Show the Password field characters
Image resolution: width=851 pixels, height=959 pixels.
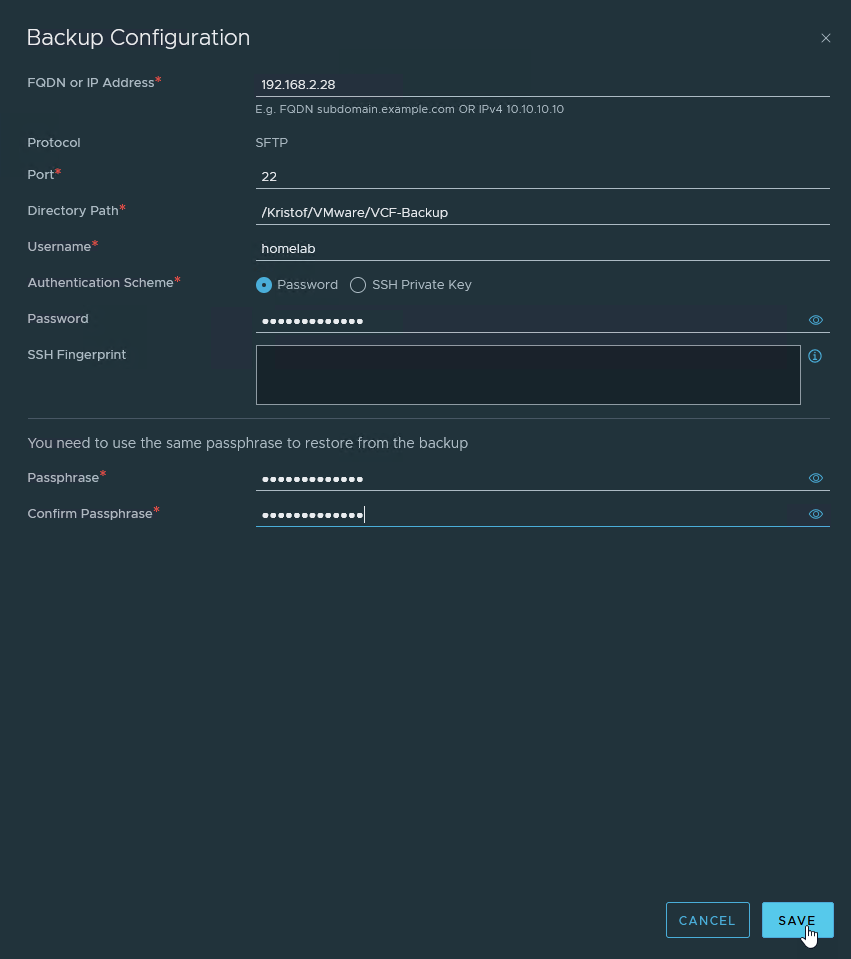point(815,320)
